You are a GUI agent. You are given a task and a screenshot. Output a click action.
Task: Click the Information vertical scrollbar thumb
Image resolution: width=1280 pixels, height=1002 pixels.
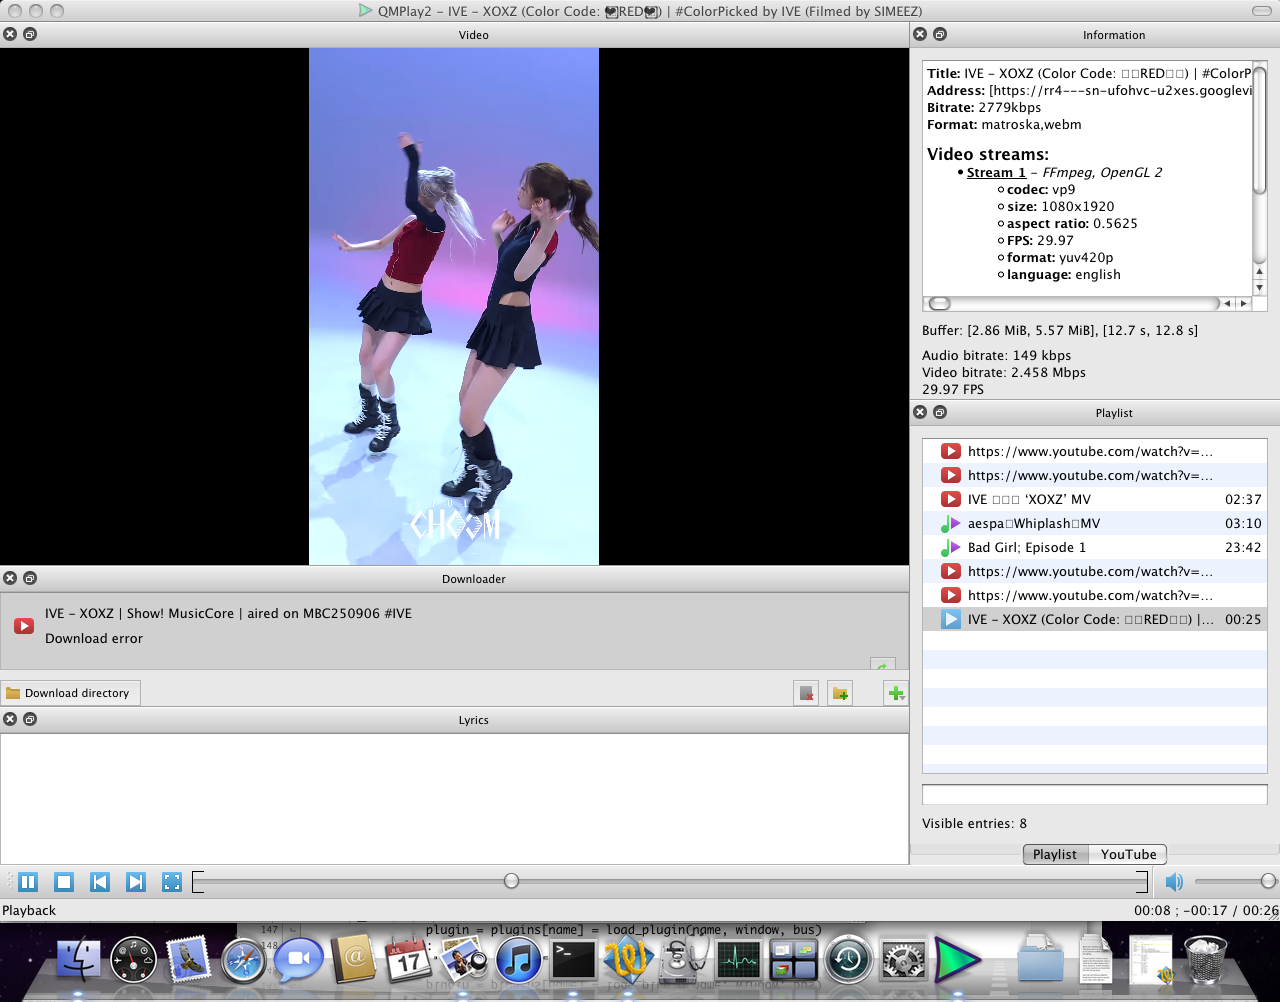(1260, 130)
